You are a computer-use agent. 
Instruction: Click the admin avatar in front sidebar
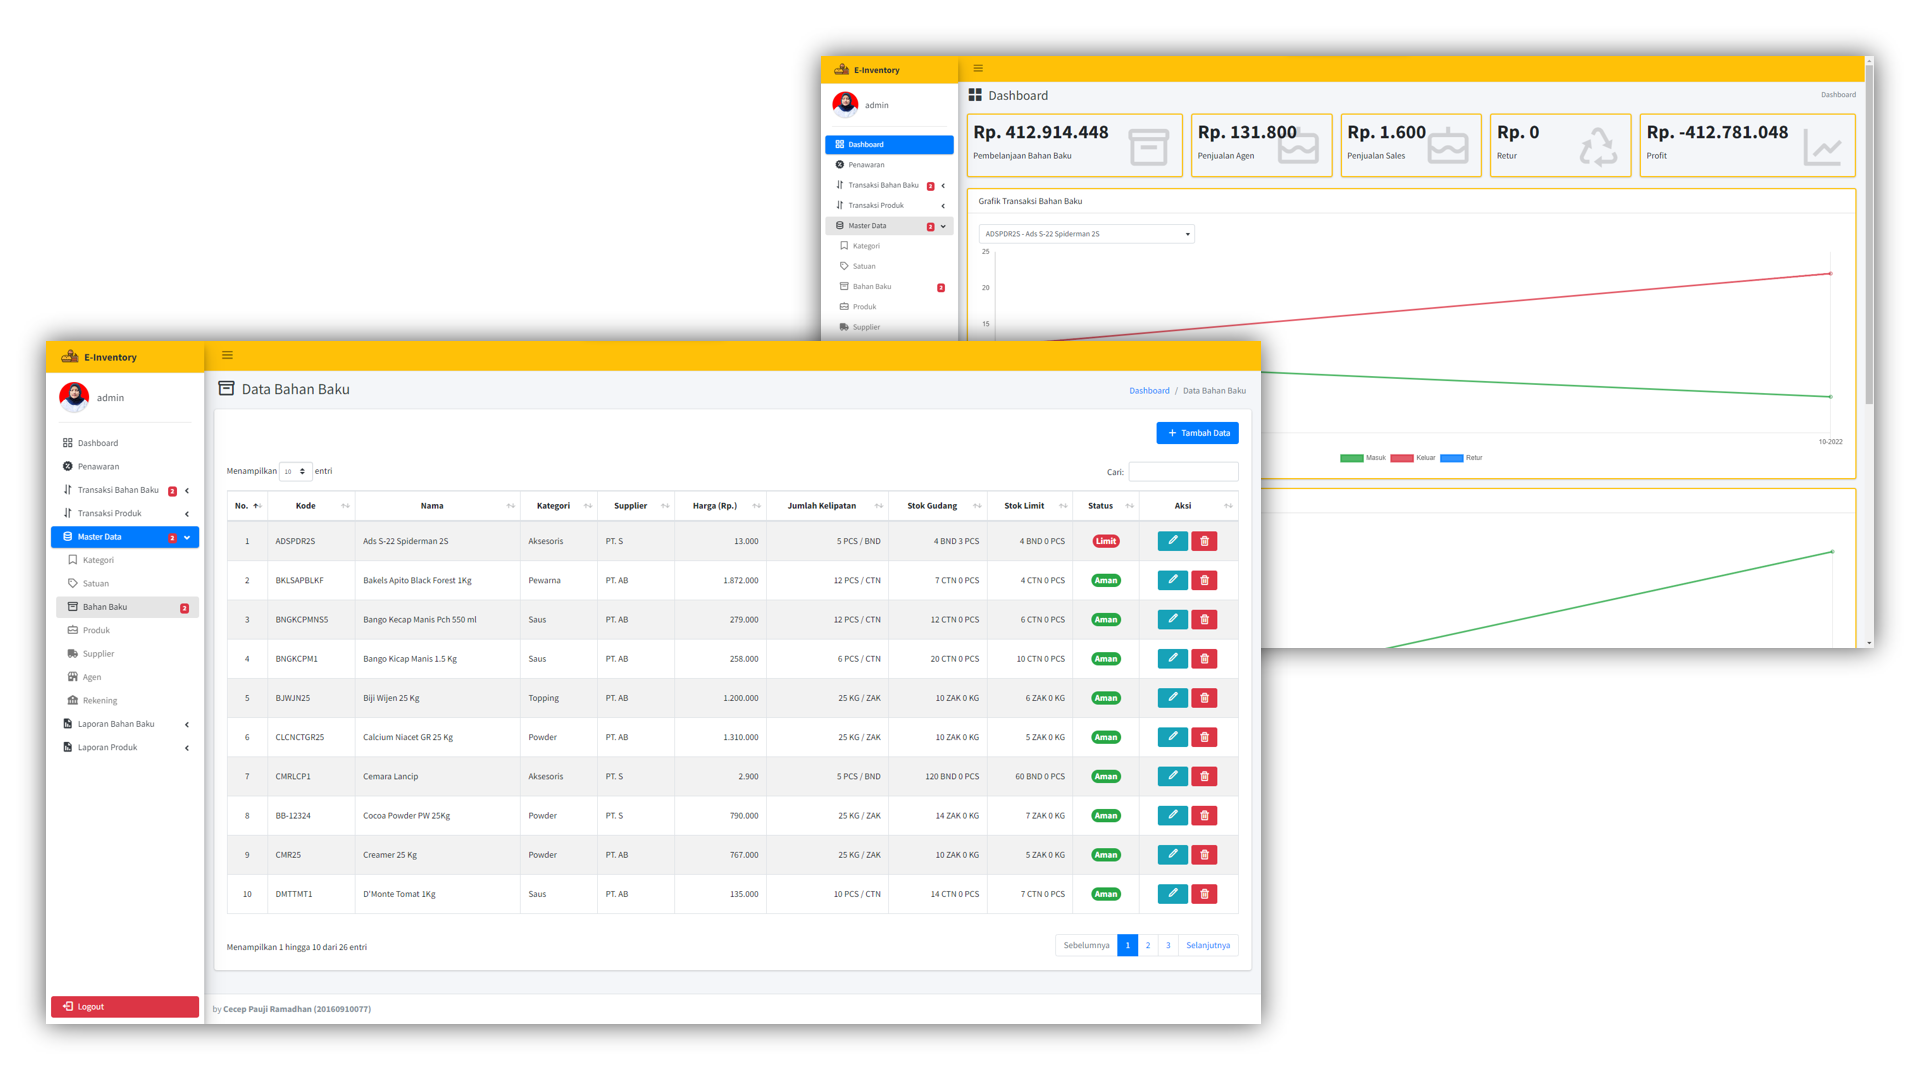(x=74, y=397)
